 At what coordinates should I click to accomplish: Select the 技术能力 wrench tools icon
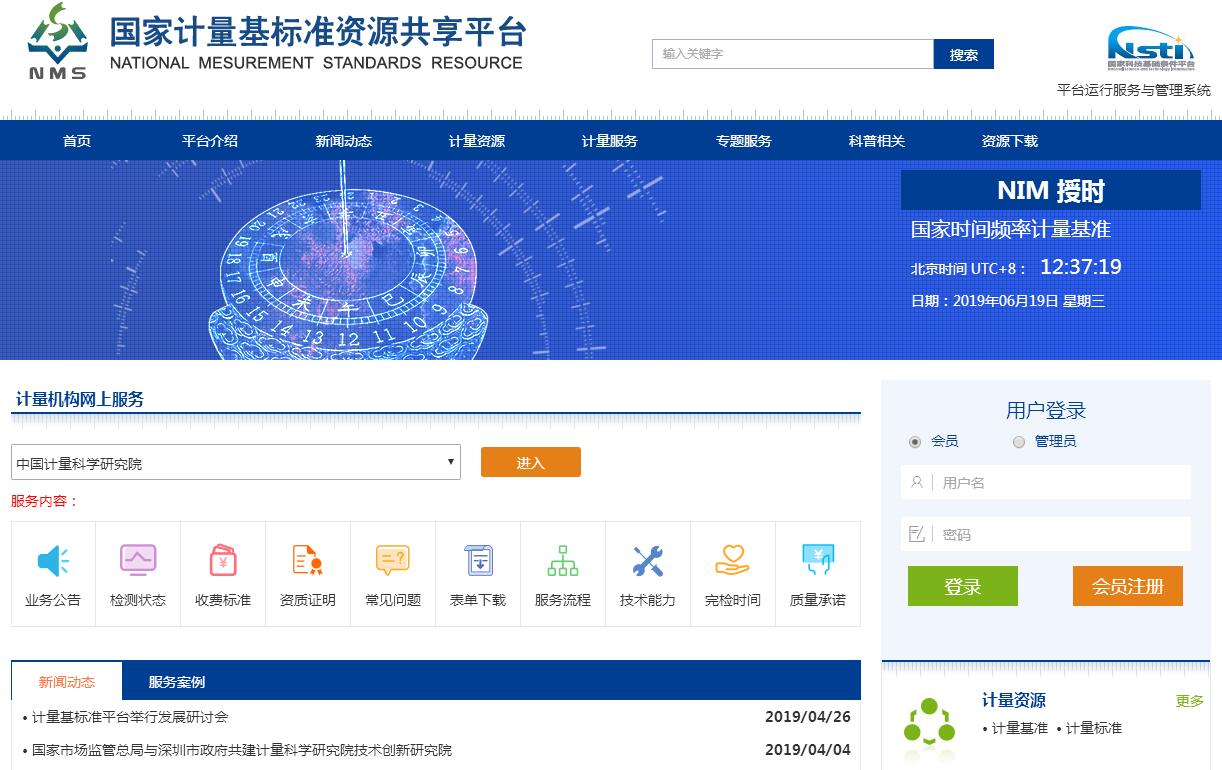pyautogui.click(x=648, y=561)
